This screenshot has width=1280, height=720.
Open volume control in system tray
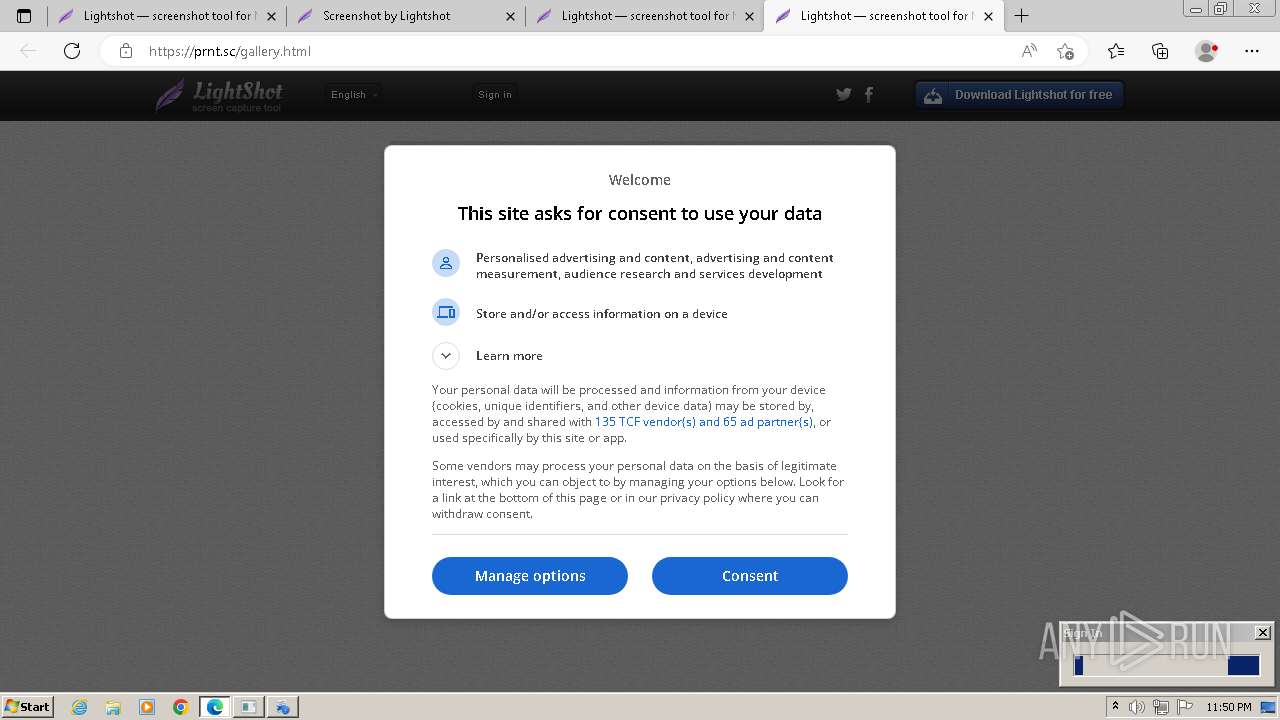(x=1137, y=707)
